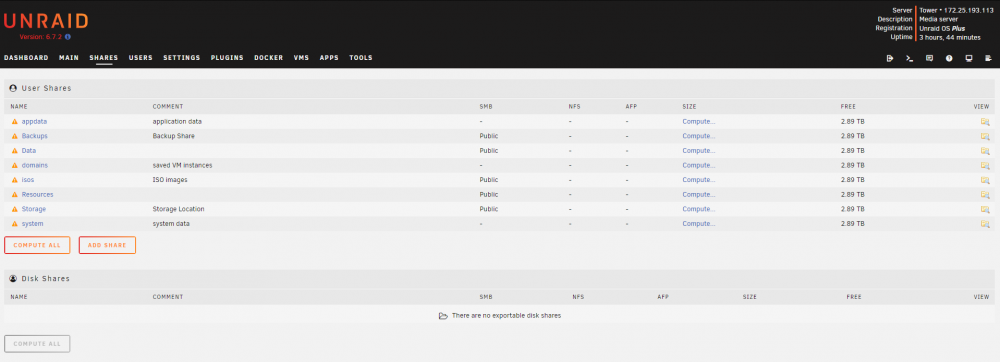The image size is (1000, 362).
Task: Select the Shares menu item
Action: pos(104,58)
